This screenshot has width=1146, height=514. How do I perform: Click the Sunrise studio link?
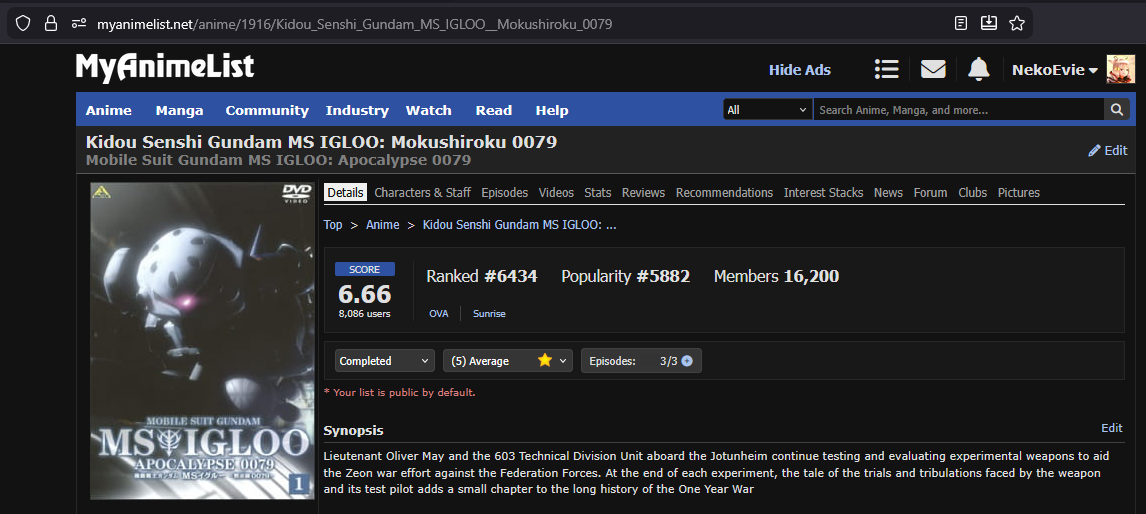coord(489,314)
